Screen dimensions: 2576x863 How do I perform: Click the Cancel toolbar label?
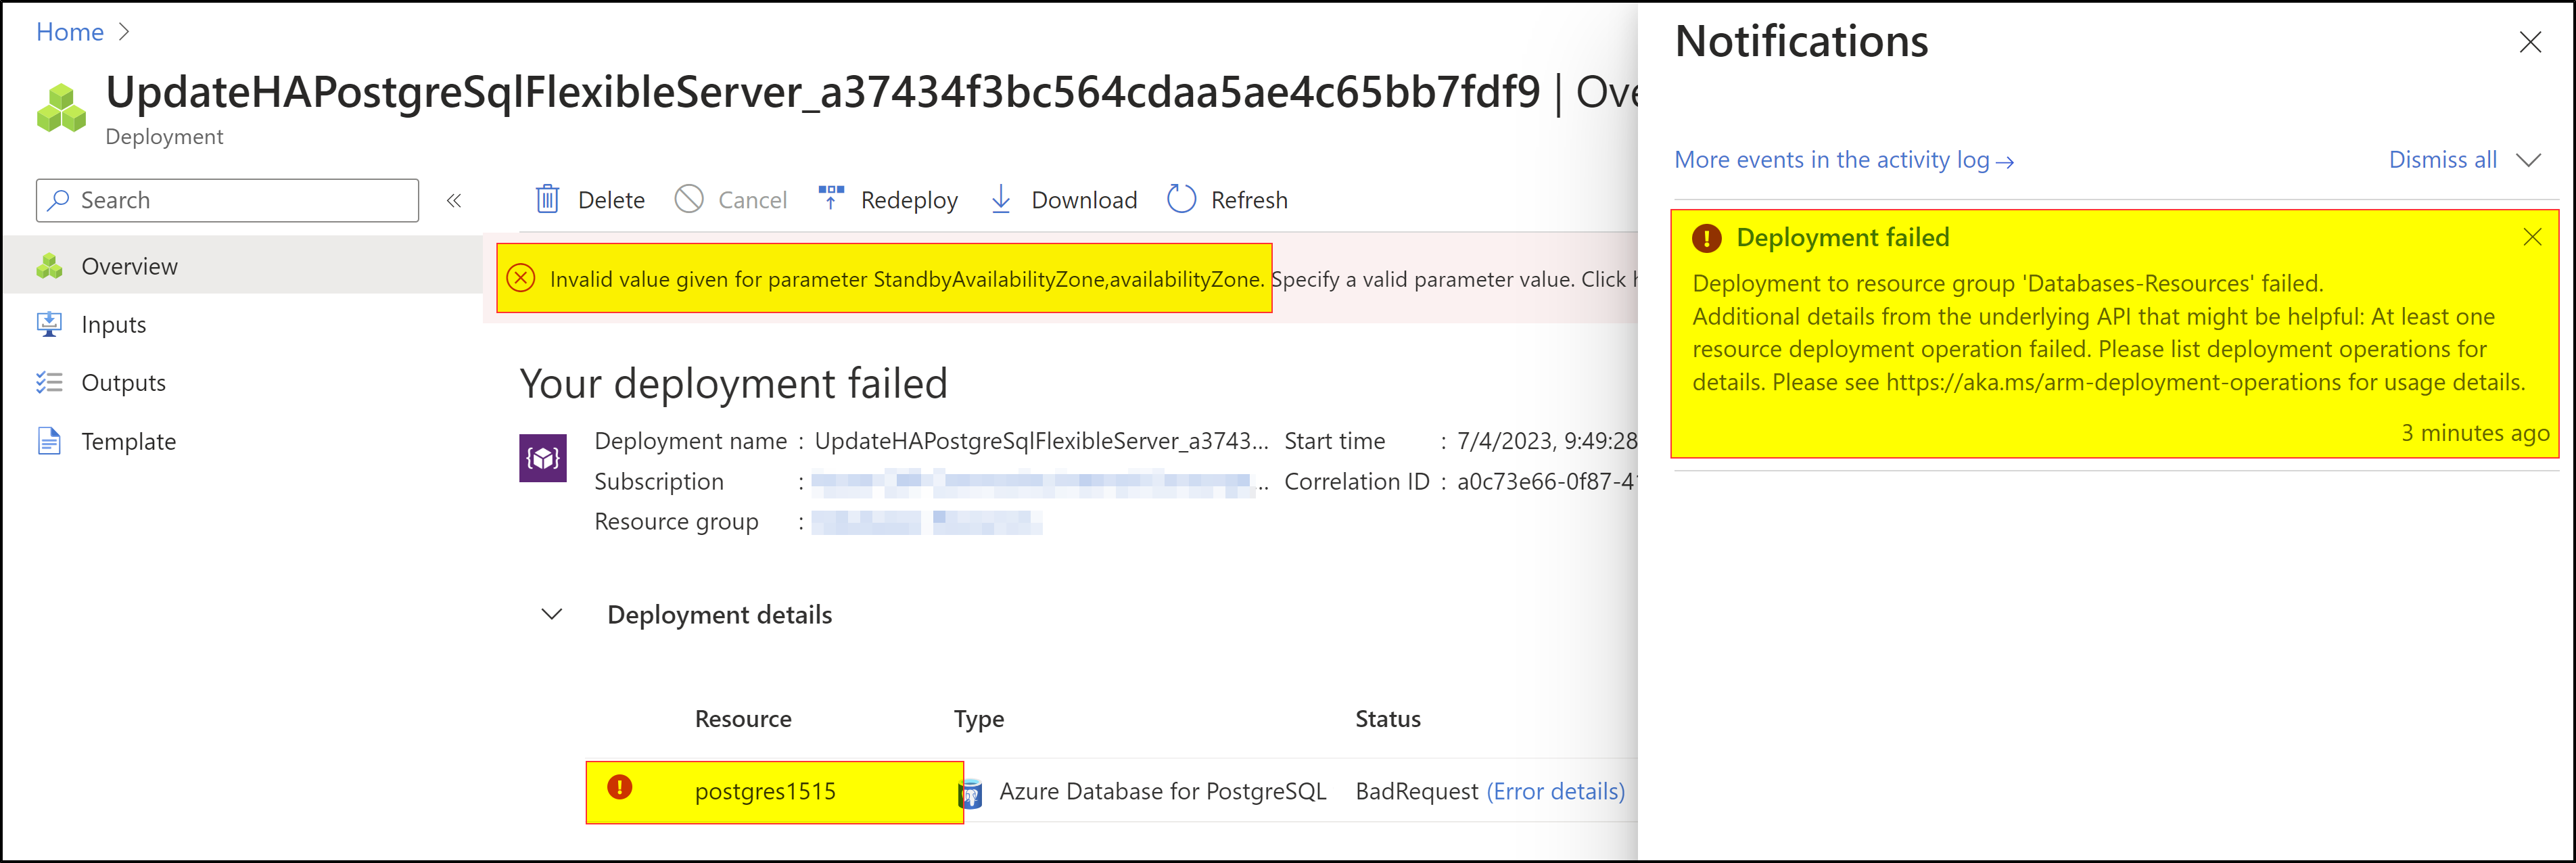point(752,201)
